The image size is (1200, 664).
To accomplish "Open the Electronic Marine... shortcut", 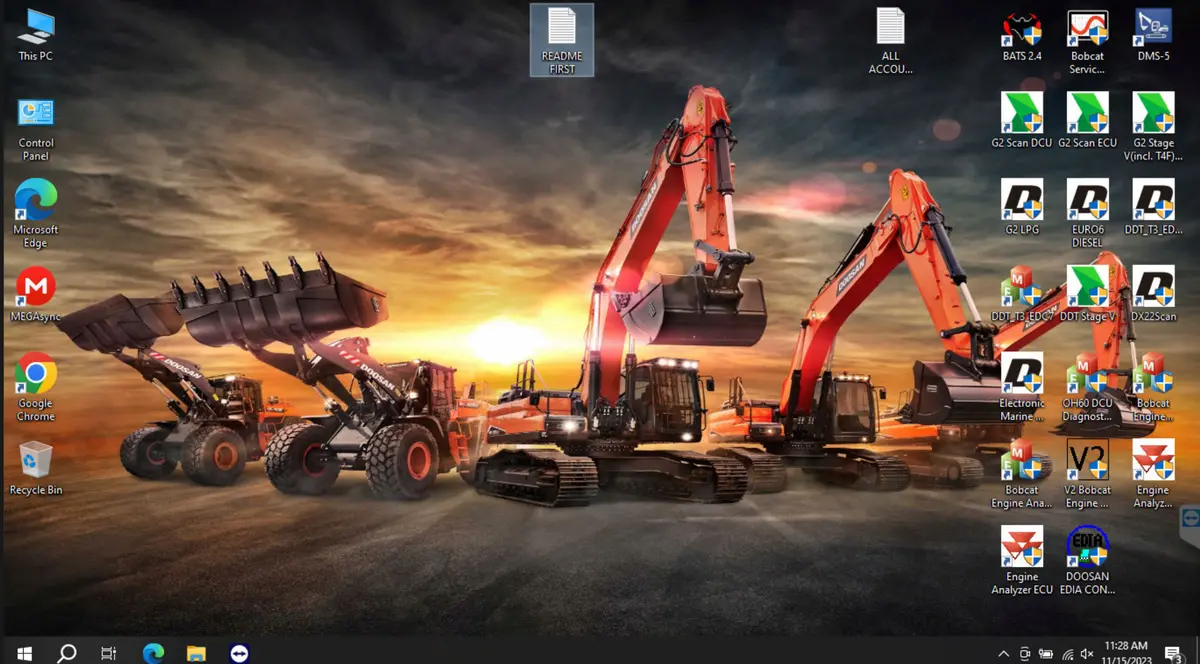I will pos(1022,386).
